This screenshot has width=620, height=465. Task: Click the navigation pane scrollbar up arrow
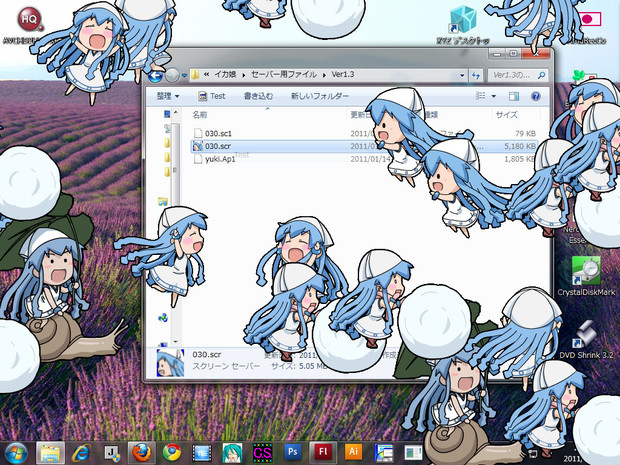pos(176,113)
